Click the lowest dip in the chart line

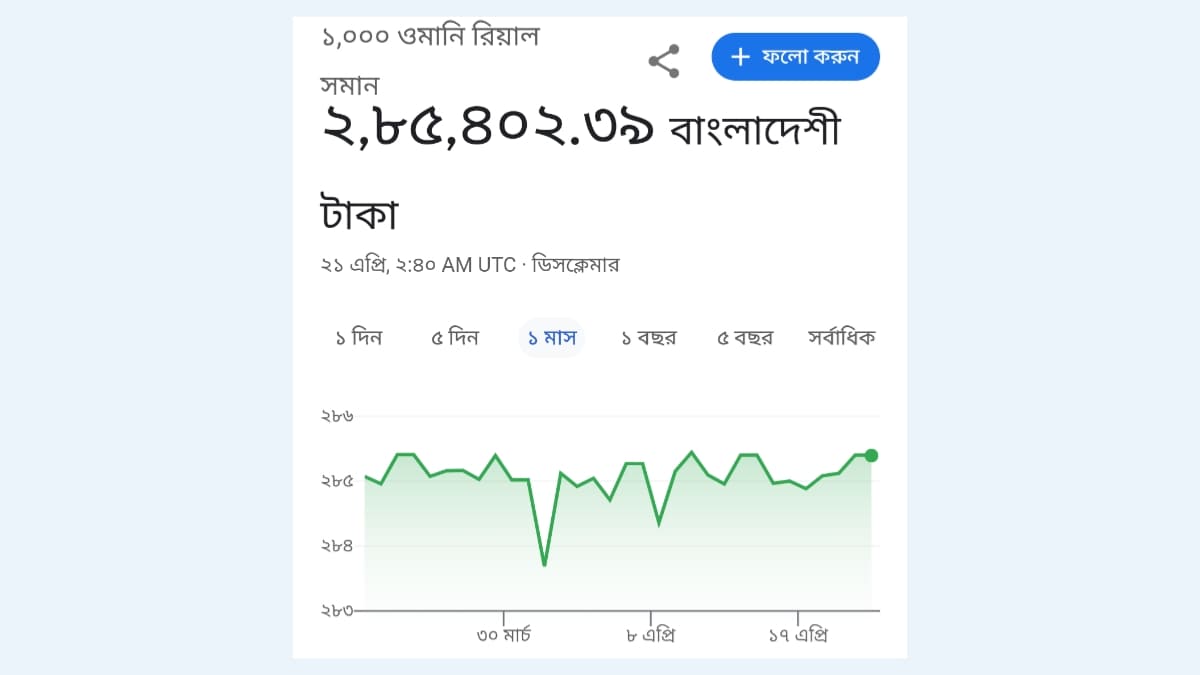pyautogui.click(x=544, y=565)
